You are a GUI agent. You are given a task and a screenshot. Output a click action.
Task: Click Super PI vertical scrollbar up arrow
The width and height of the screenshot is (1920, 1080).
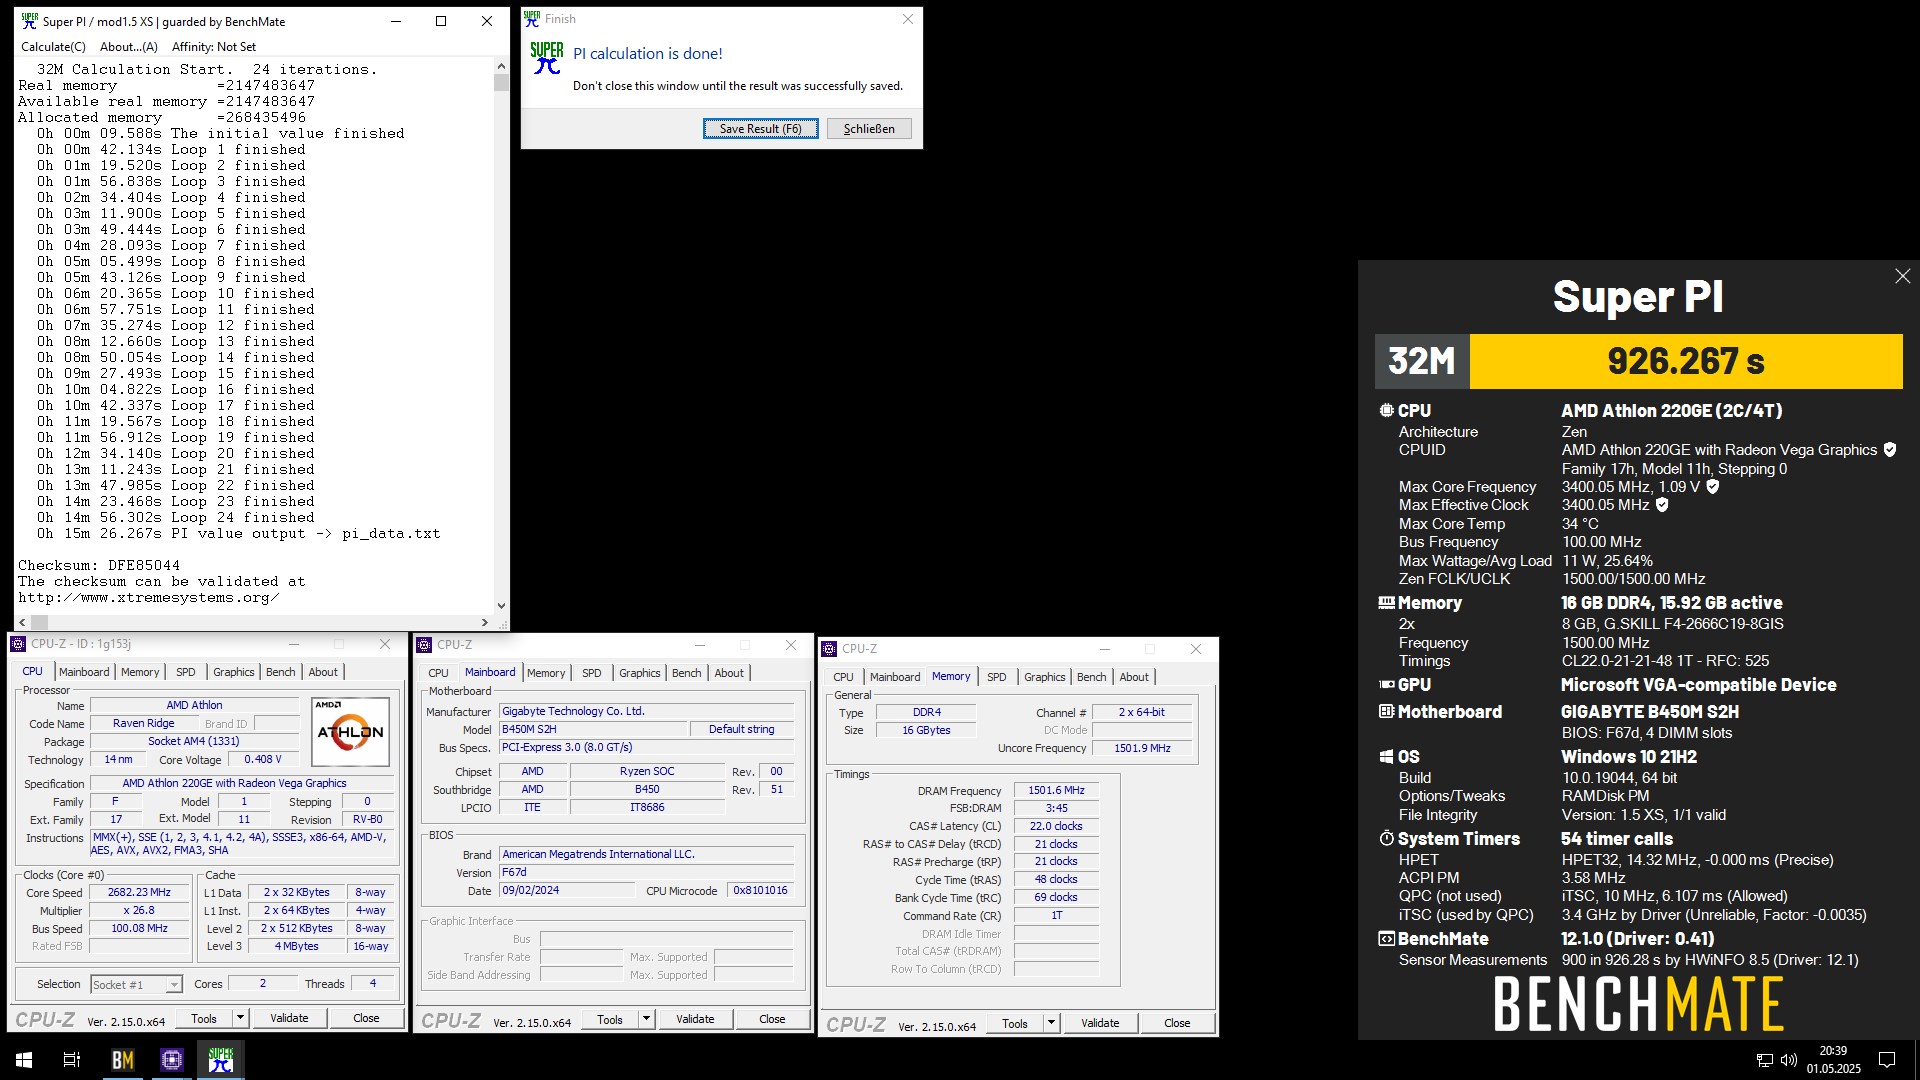pyautogui.click(x=501, y=66)
